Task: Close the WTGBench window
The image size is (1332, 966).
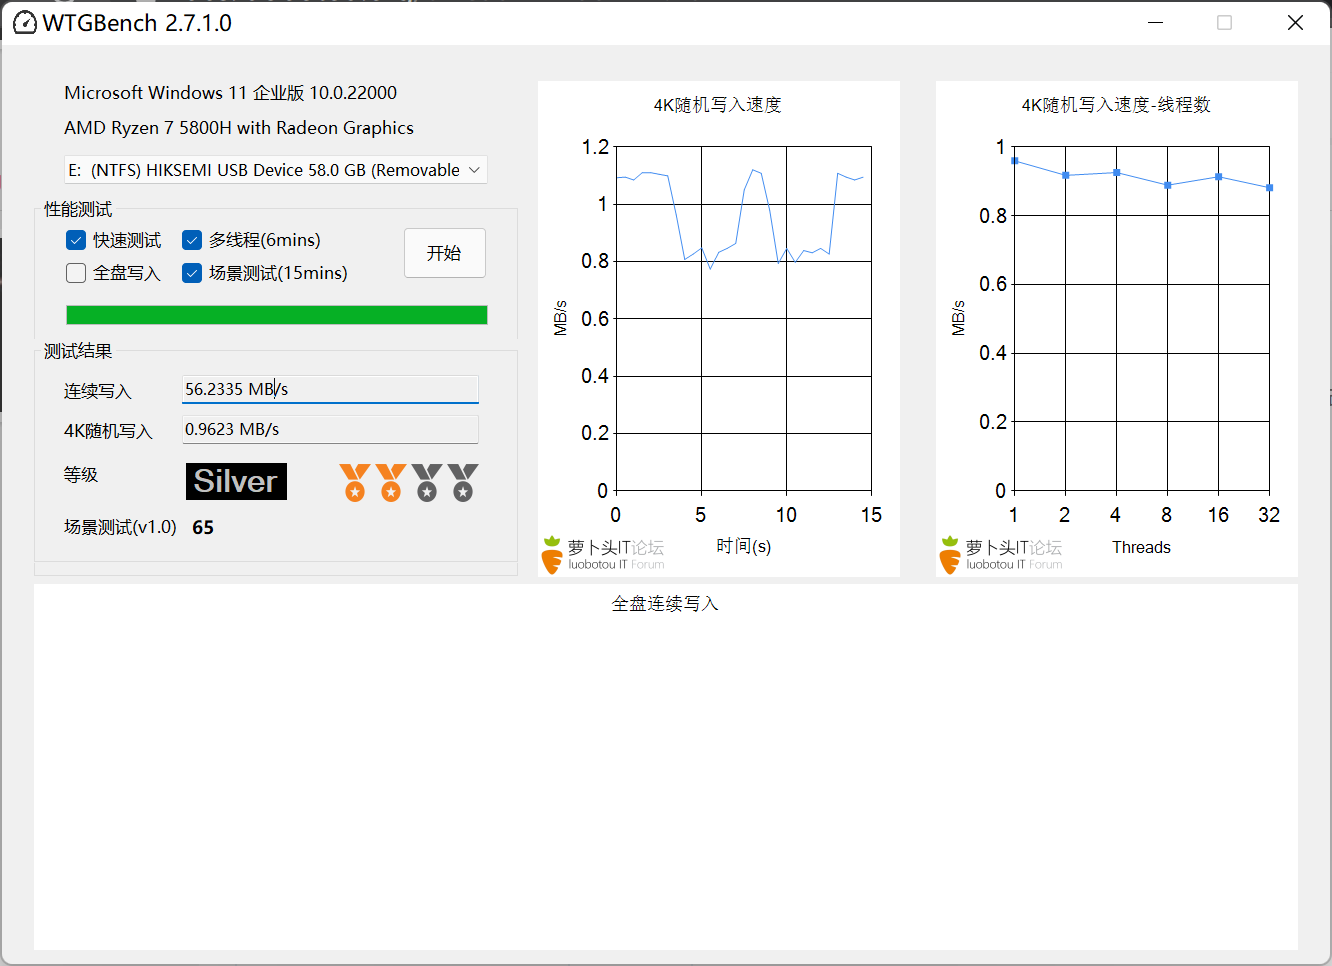Action: (x=1295, y=22)
